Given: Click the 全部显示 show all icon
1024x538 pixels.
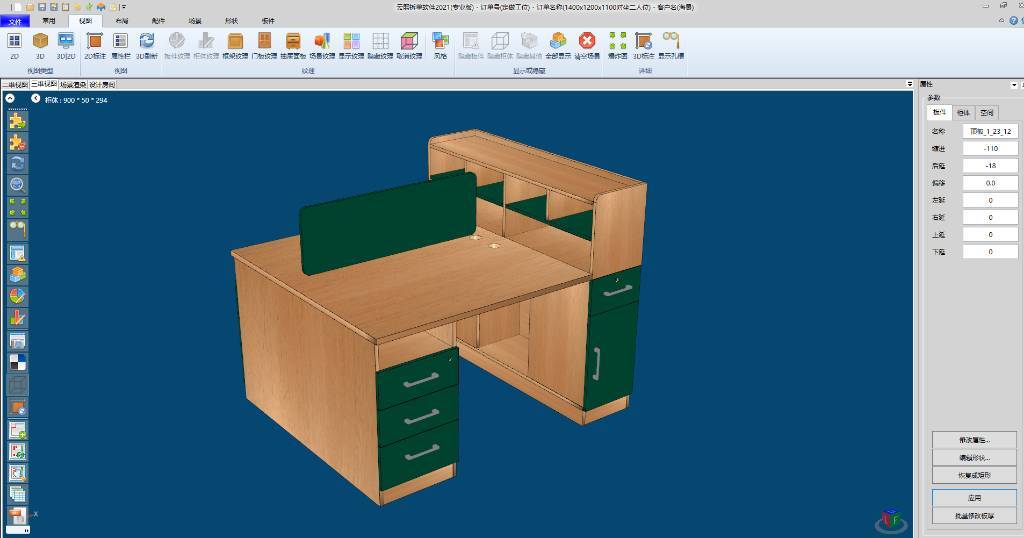Looking at the screenshot, I should 558,42.
